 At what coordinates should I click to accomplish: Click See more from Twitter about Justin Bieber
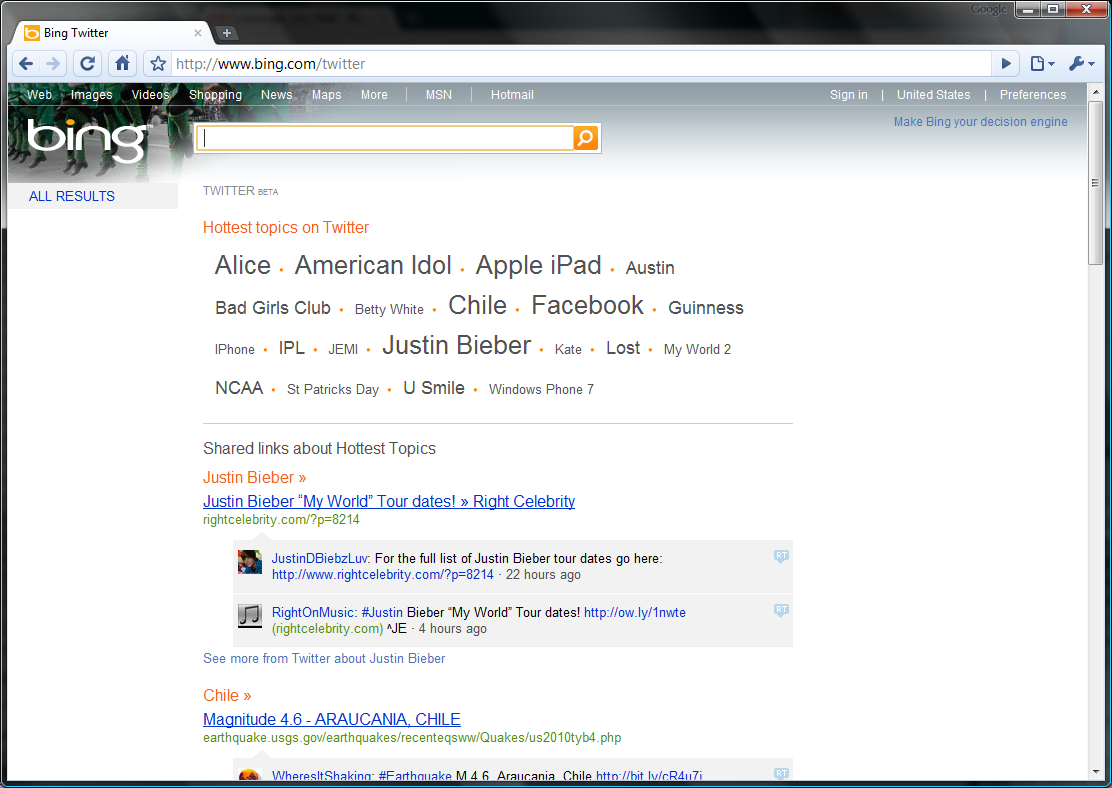[324, 658]
